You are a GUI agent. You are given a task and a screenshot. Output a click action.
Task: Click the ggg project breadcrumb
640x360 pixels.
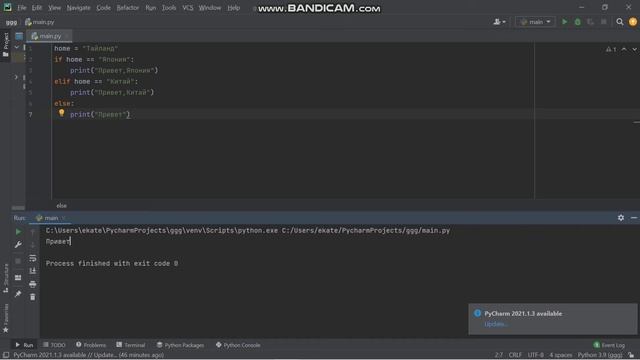pos(11,22)
